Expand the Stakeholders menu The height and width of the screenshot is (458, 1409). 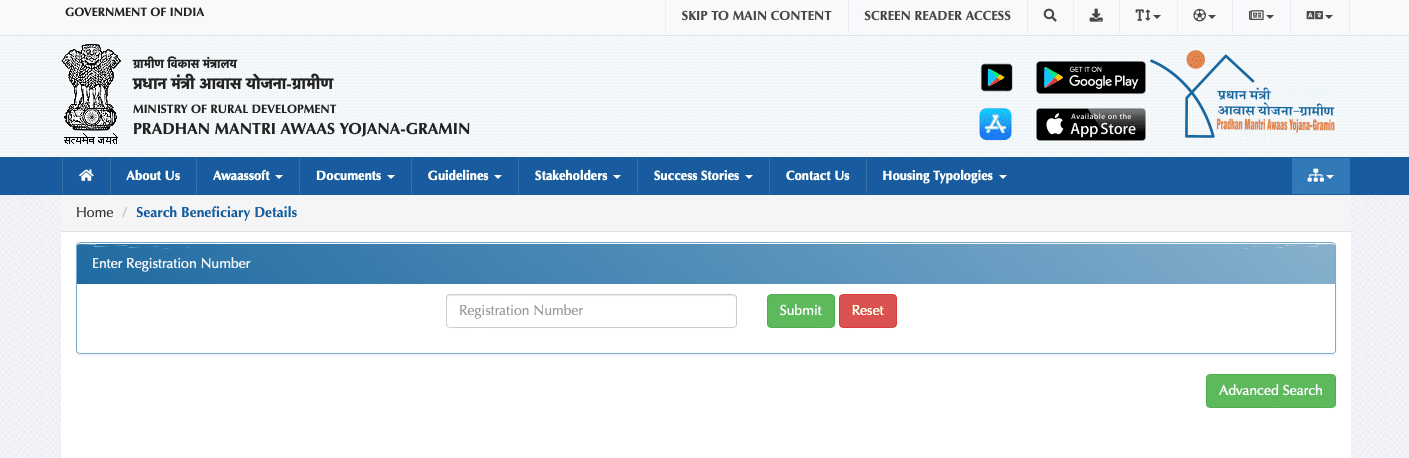tap(577, 176)
